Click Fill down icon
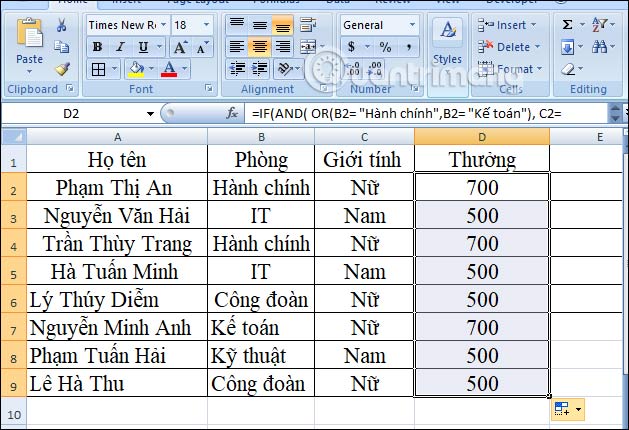The height and width of the screenshot is (430, 629). 567,47
